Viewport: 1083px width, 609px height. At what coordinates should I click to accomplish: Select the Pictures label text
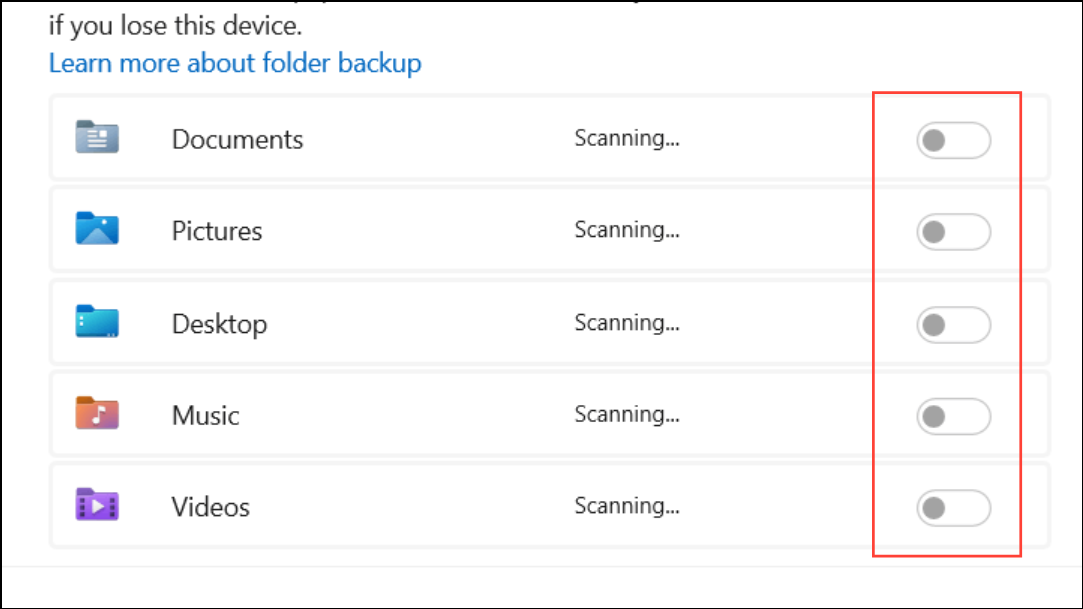[217, 231]
